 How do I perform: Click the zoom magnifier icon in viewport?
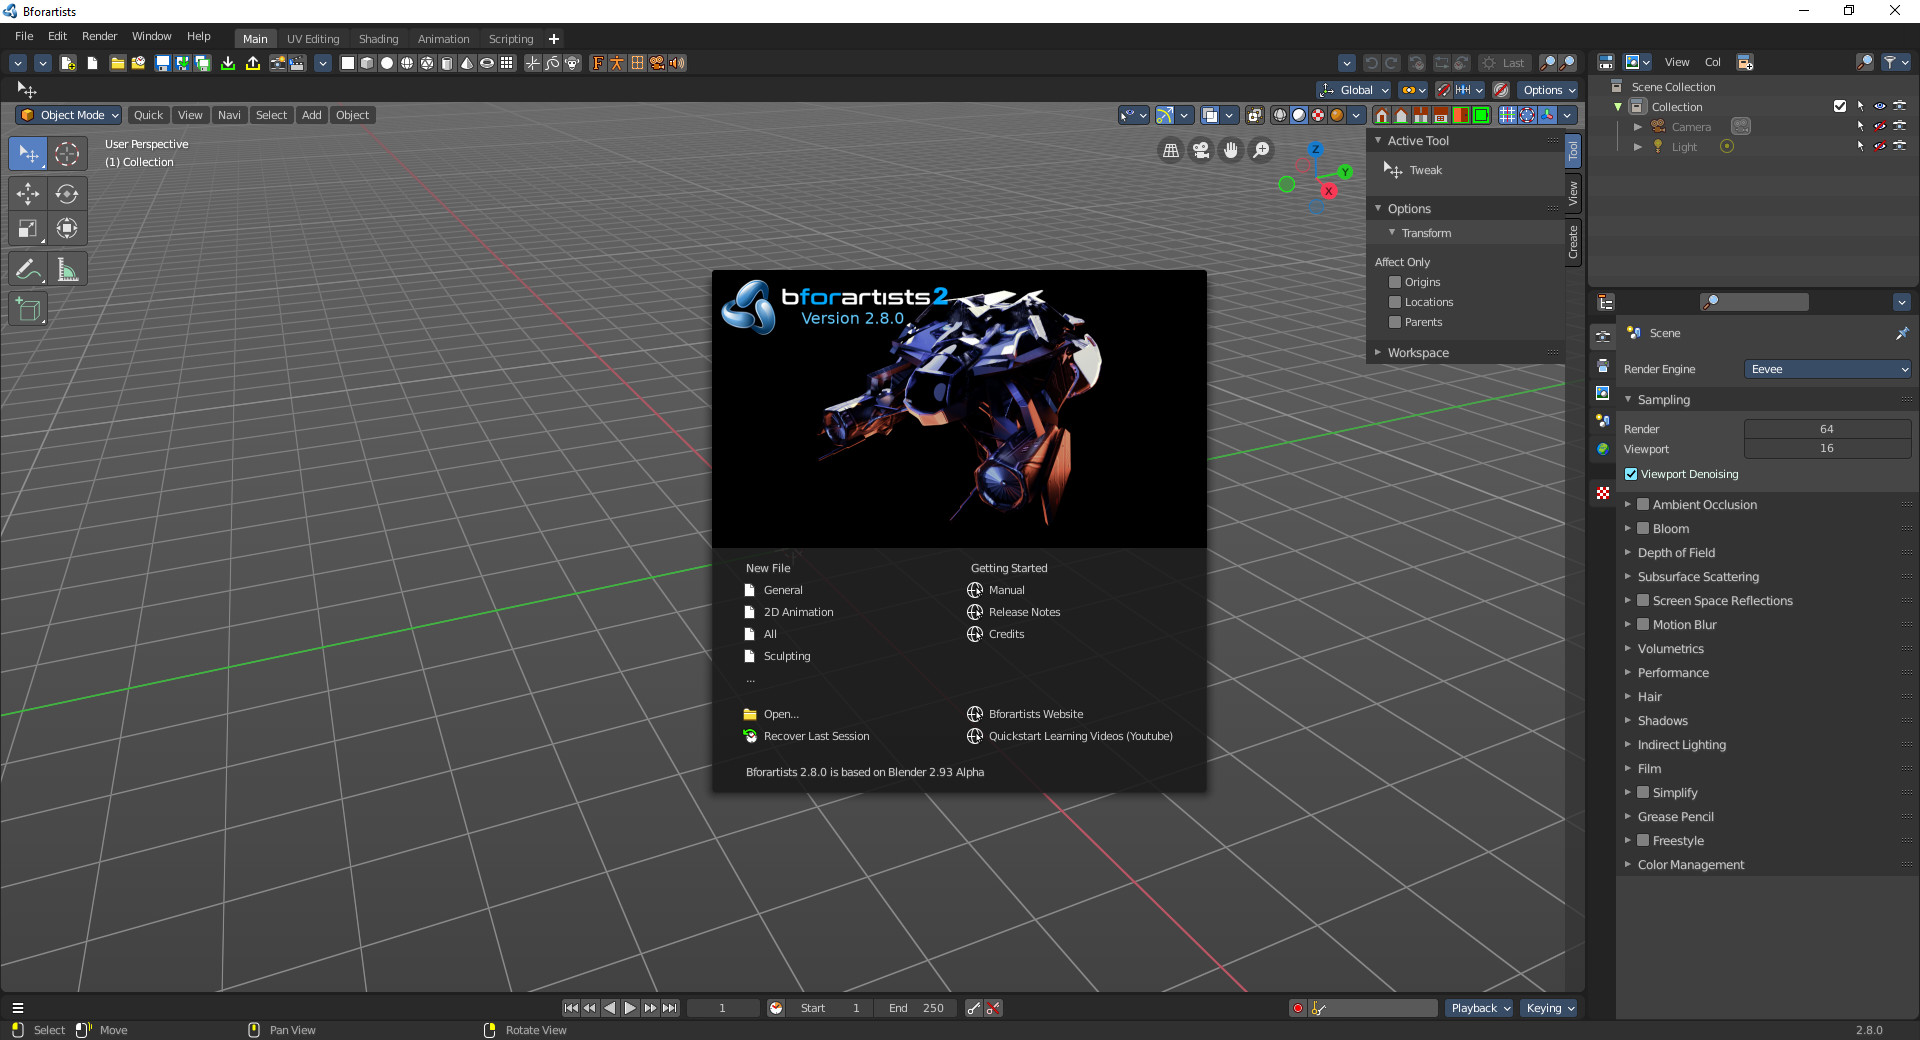tap(1262, 150)
